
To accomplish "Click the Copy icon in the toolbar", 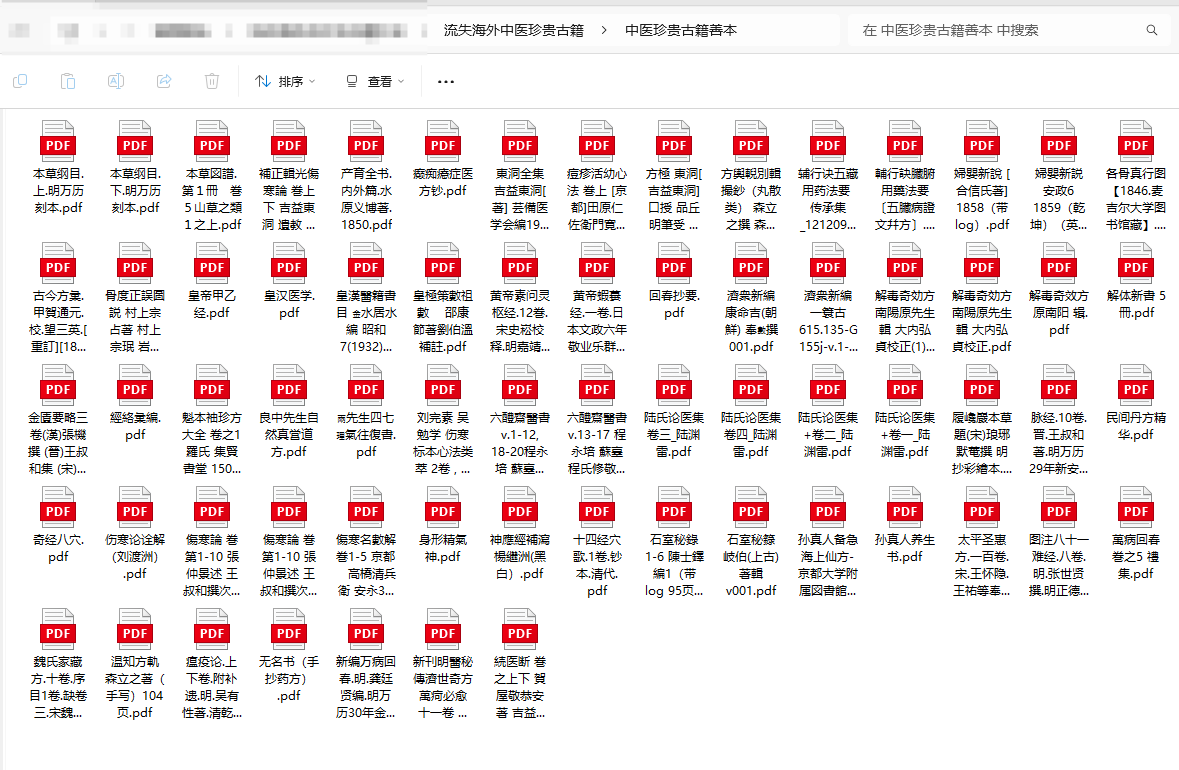I will tap(20, 81).
